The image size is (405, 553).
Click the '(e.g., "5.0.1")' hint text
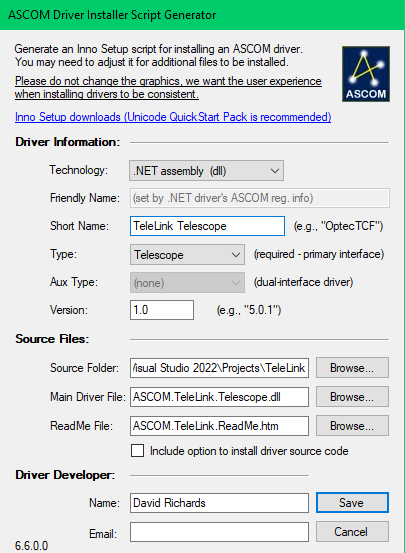pos(249,310)
